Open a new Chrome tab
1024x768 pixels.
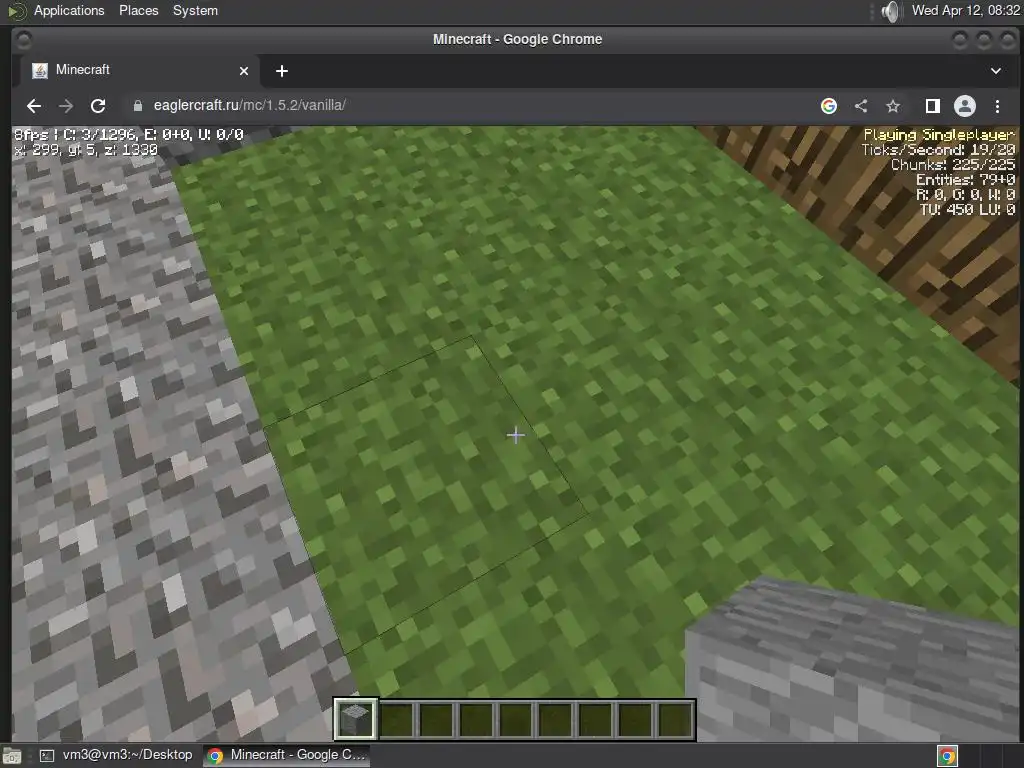point(281,71)
